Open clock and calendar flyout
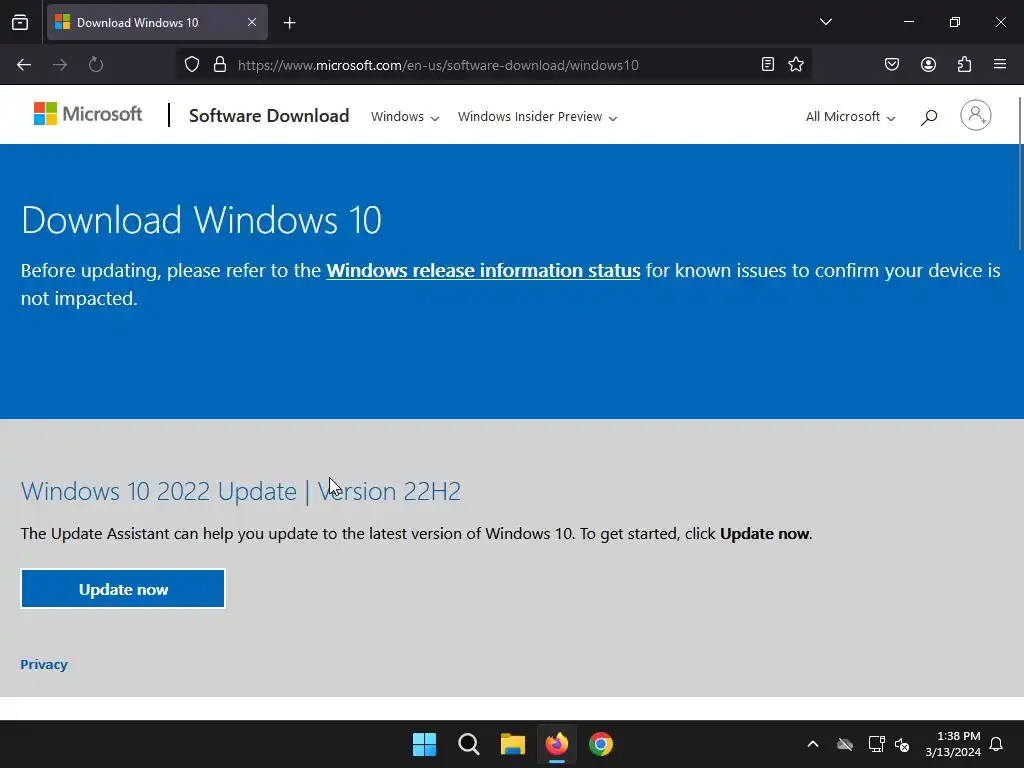 pyautogui.click(x=953, y=744)
